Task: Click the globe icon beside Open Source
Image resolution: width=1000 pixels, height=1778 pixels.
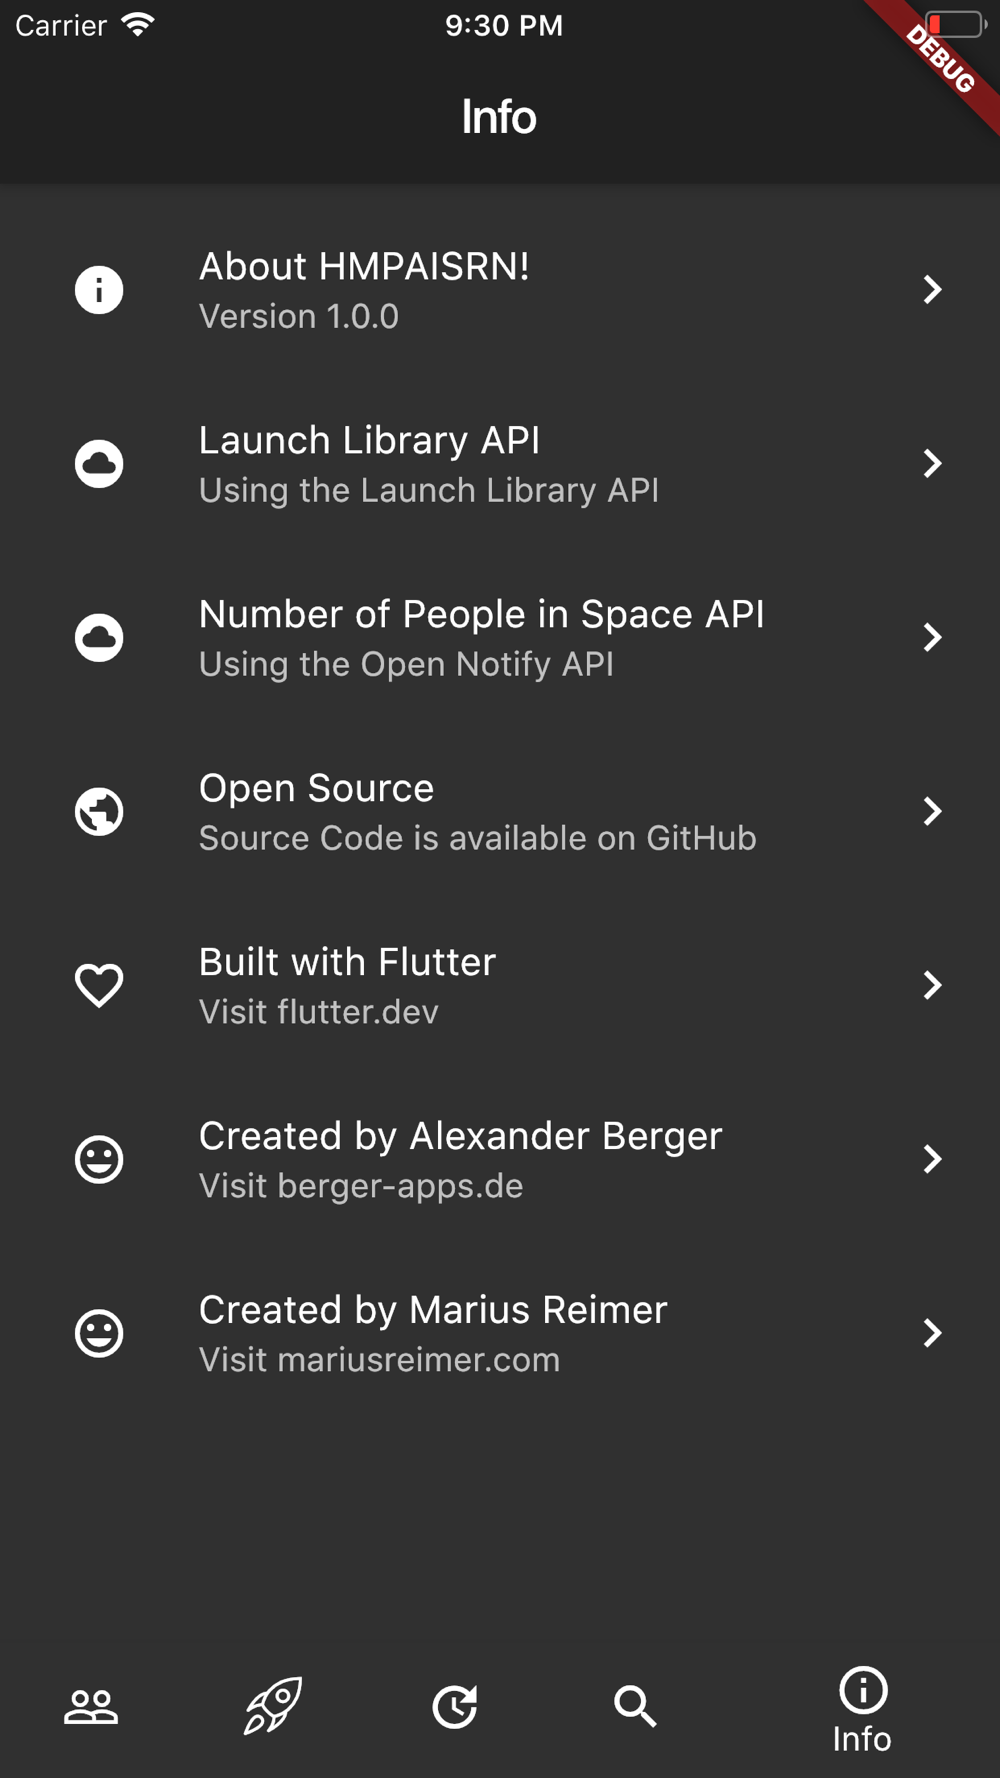Action: click(99, 811)
